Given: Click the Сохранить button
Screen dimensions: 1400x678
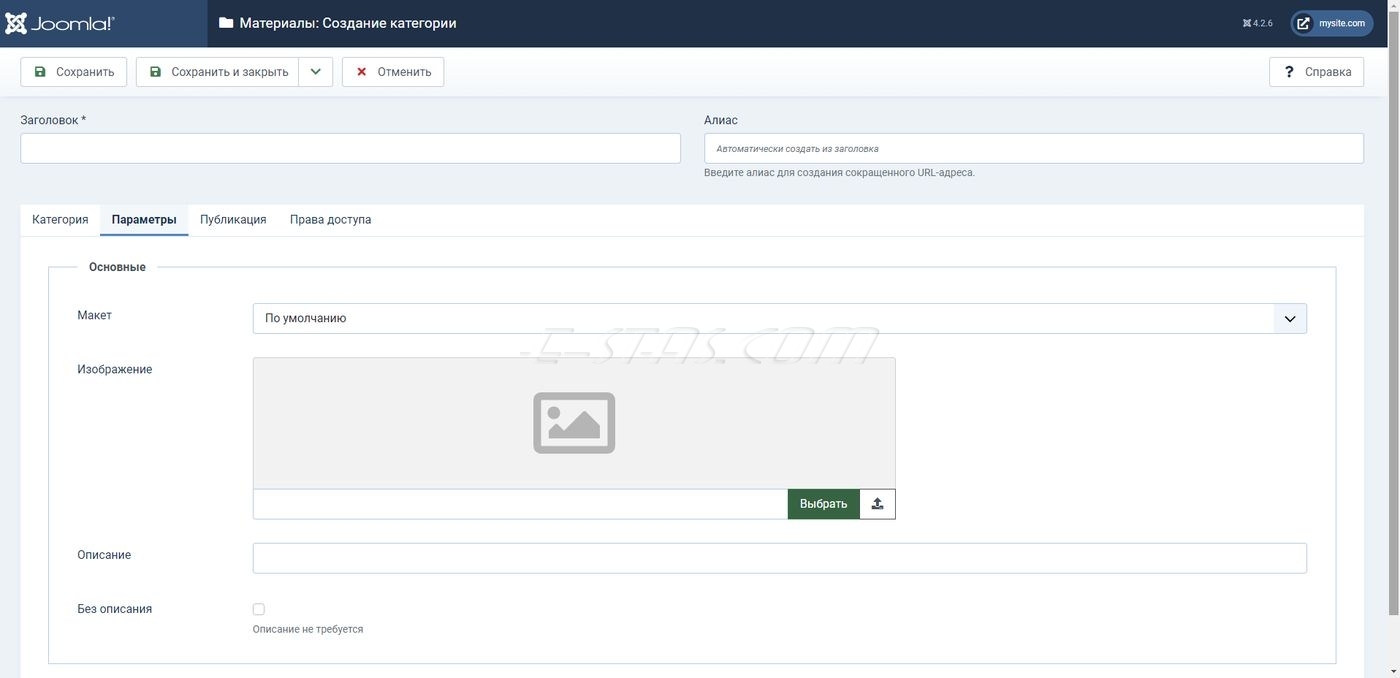Looking at the screenshot, I should [x=74, y=72].
